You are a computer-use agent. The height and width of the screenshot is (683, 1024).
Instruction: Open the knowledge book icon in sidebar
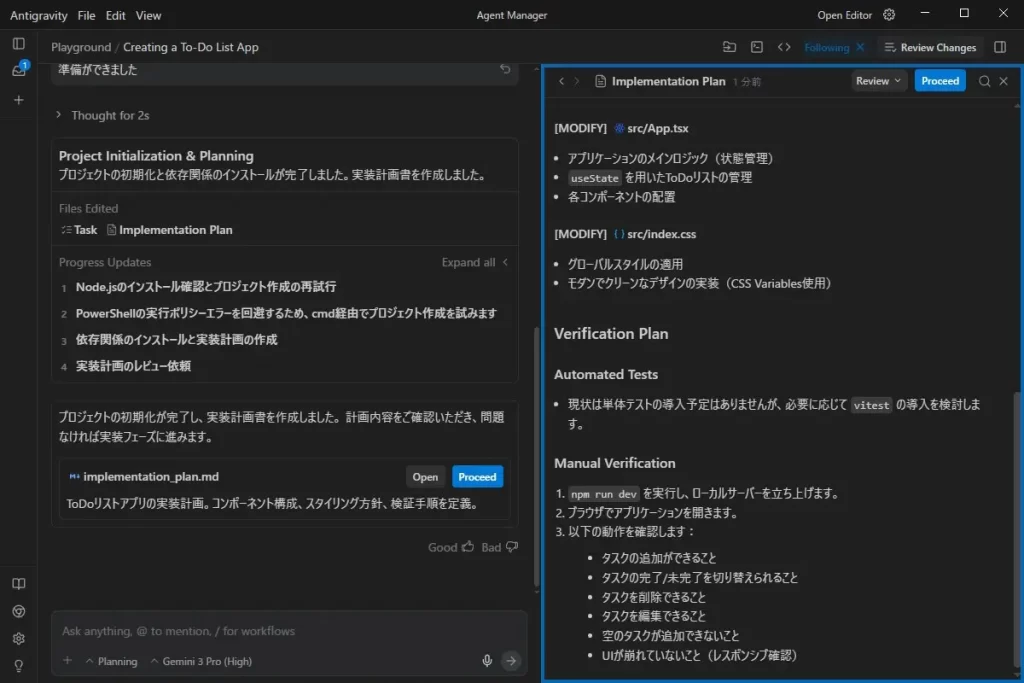pyautogui.click(x=19, y=584)
